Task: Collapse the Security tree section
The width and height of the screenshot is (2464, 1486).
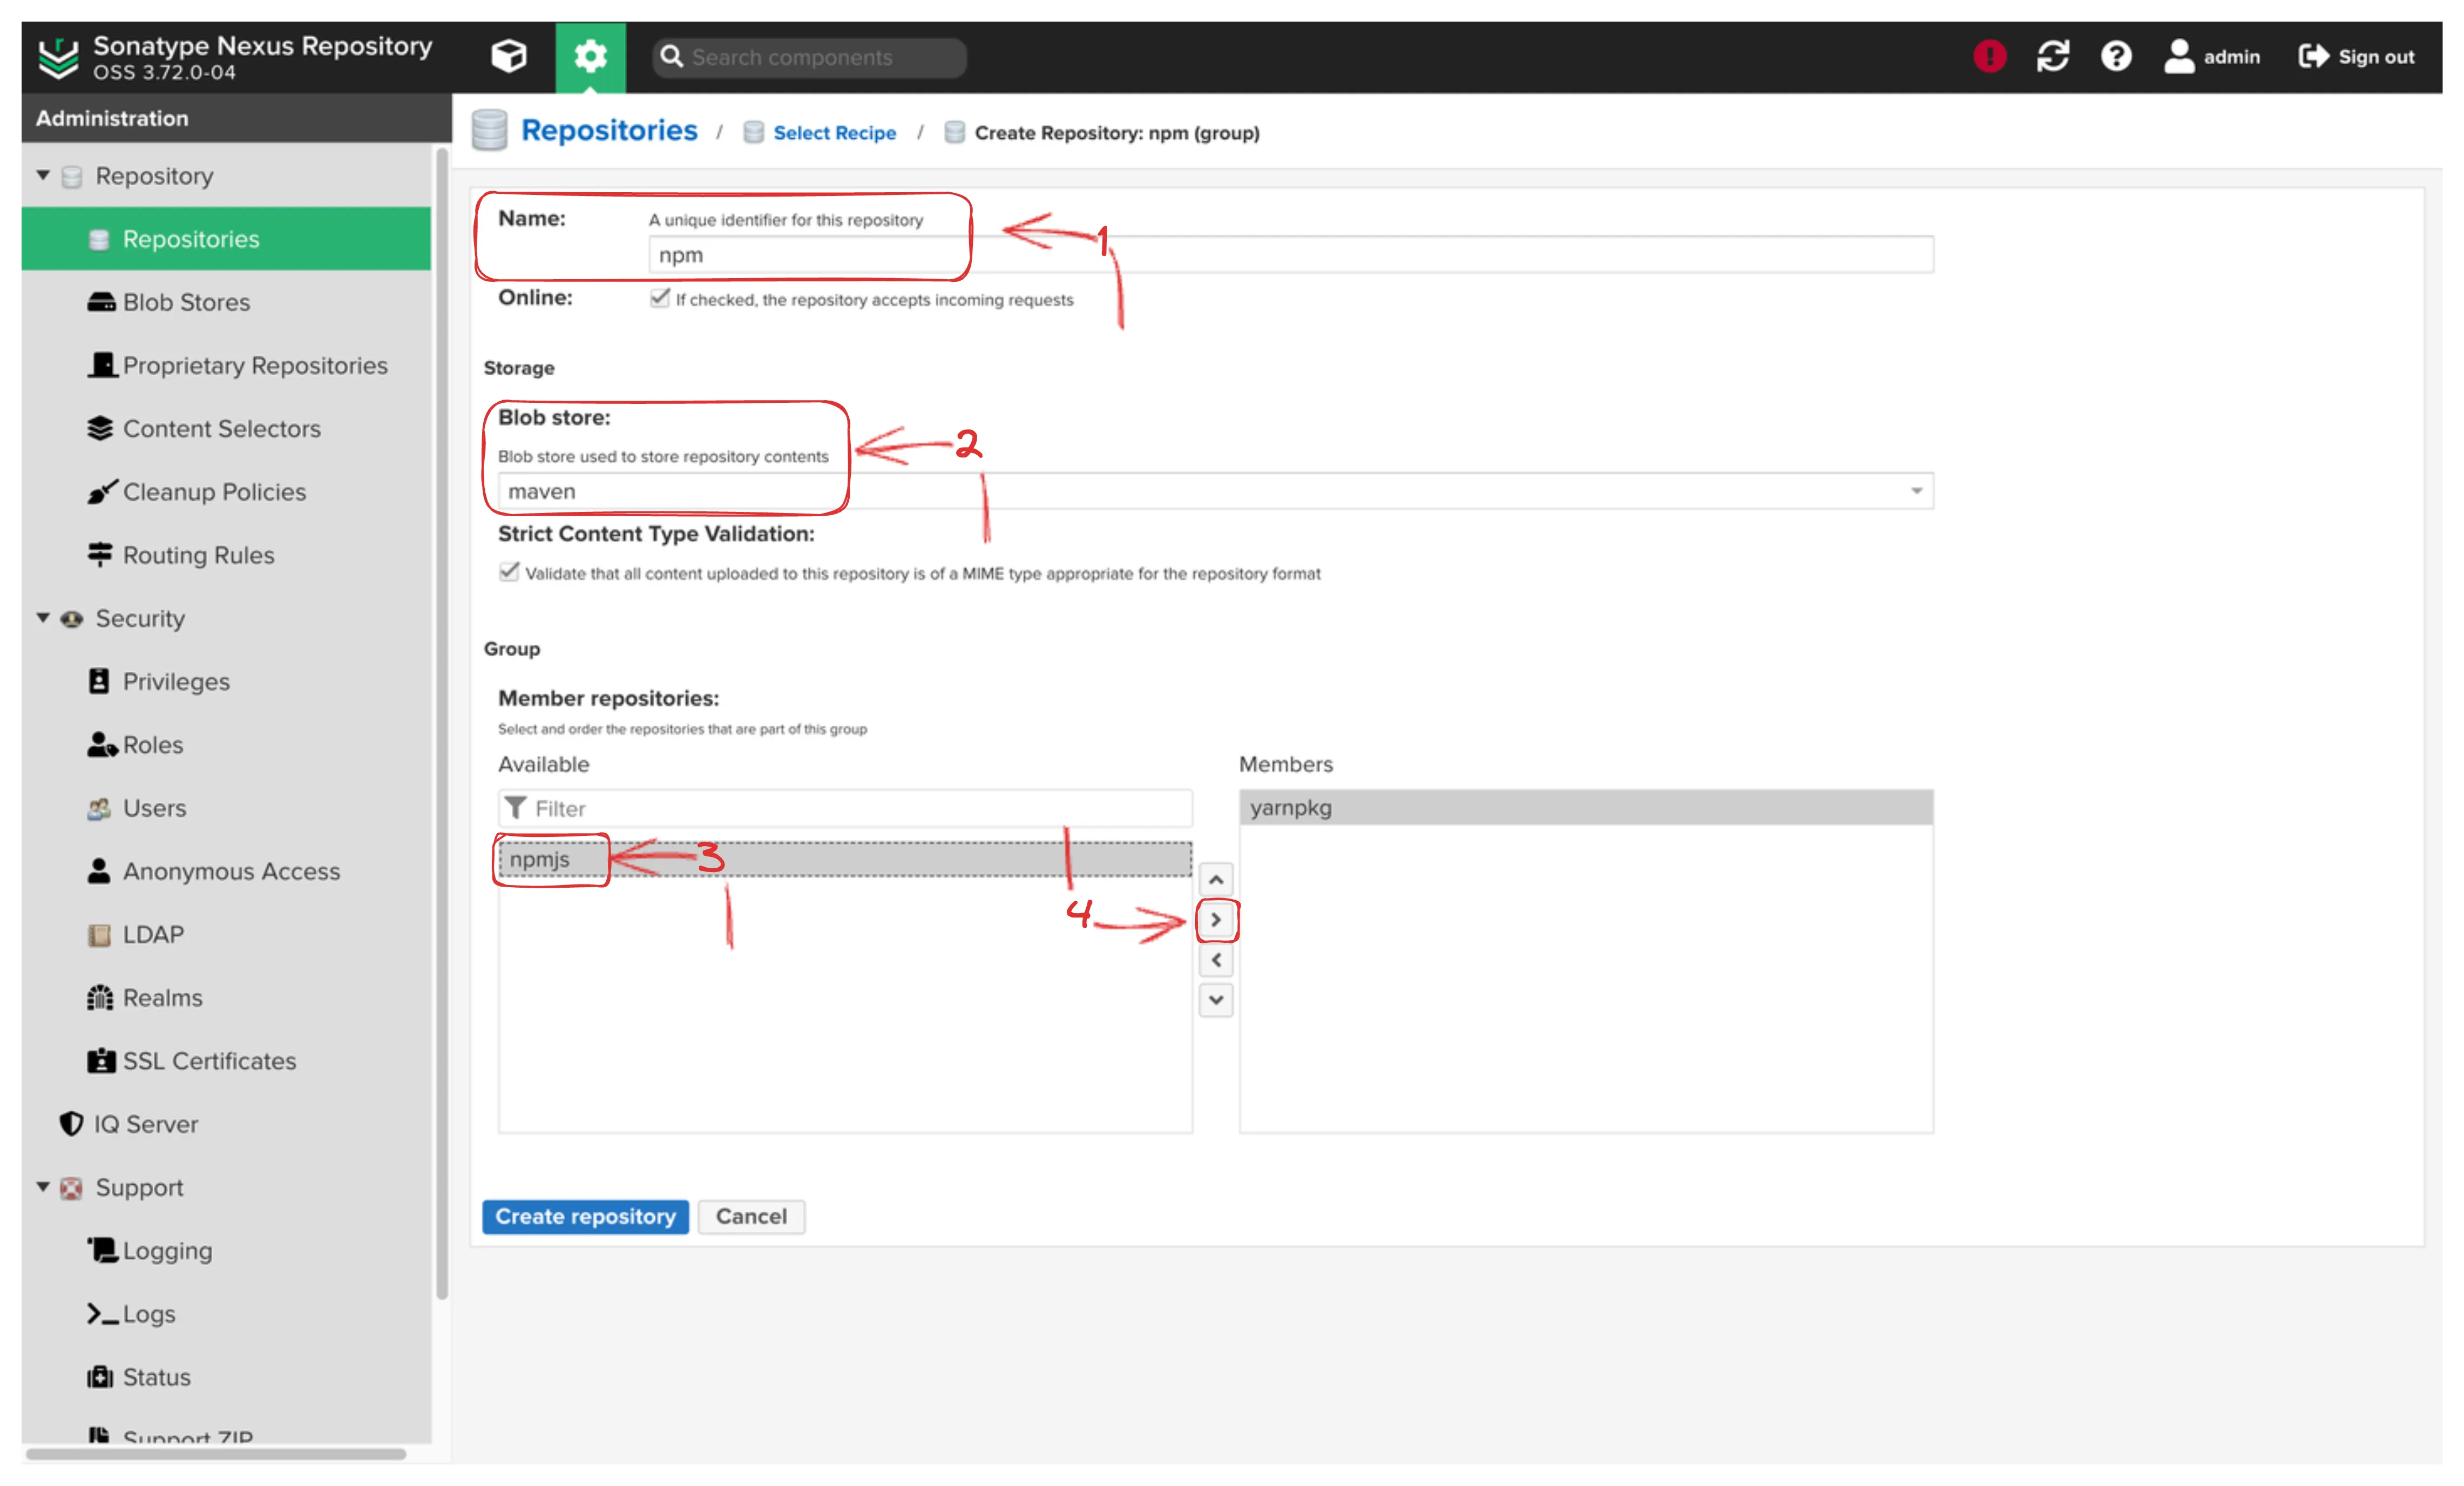Action: (x=43, y=618)
